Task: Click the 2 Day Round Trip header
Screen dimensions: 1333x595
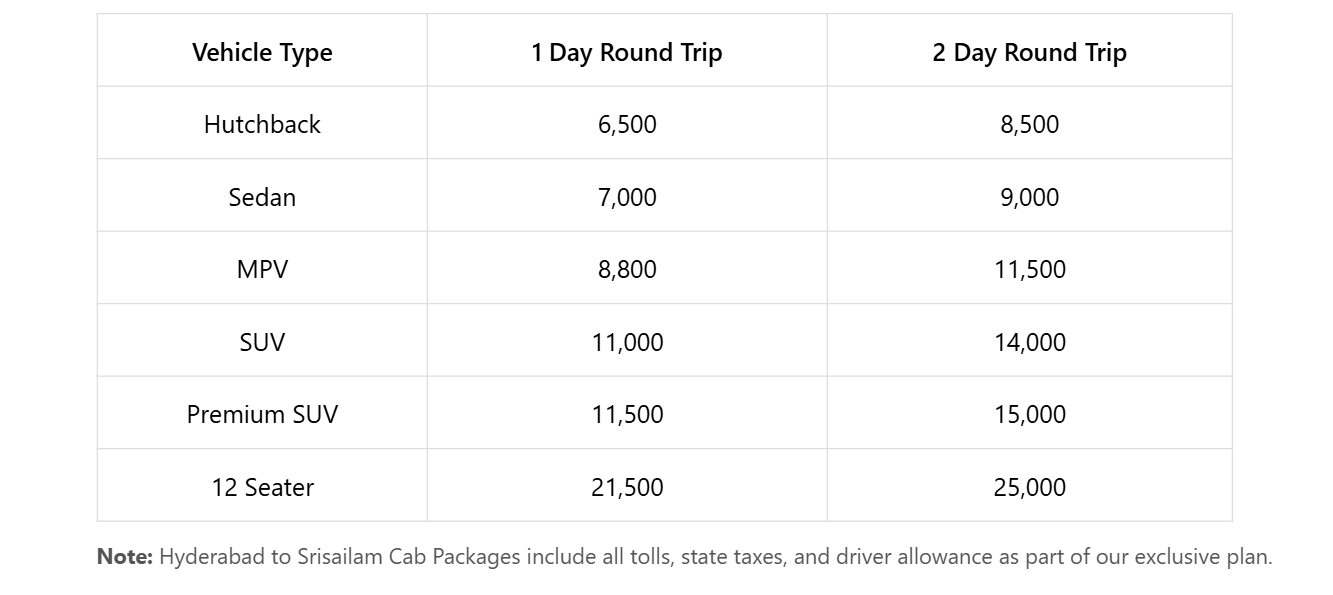Action: point(1029,52)
